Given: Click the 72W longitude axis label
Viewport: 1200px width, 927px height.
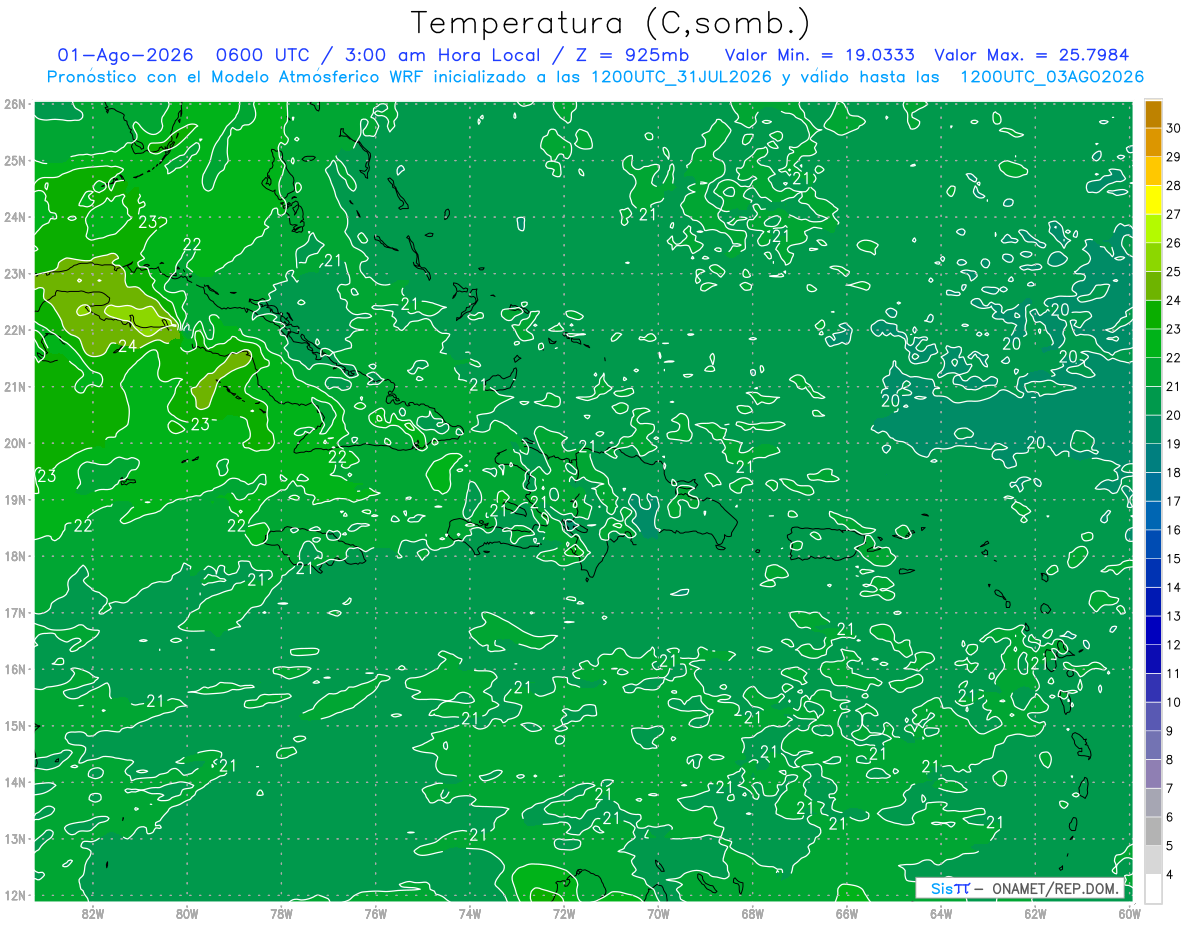Looking at the screenshot, I should (x=564, y=913).
